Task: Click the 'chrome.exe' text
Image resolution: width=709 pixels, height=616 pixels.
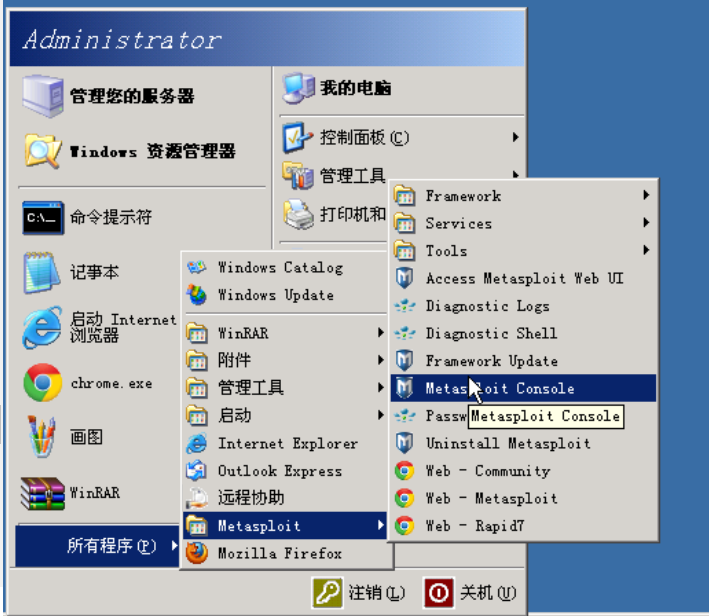Action: pos(111,384)
